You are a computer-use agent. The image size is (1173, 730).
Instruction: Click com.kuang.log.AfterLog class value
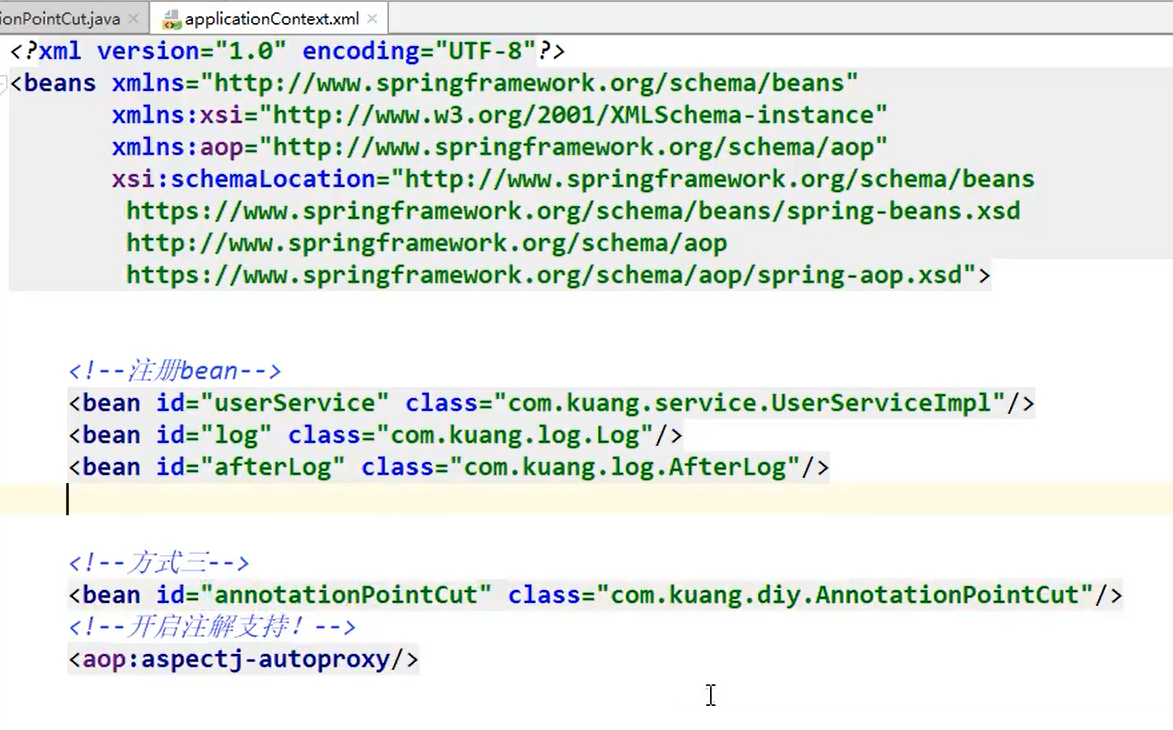coord(625,467)
